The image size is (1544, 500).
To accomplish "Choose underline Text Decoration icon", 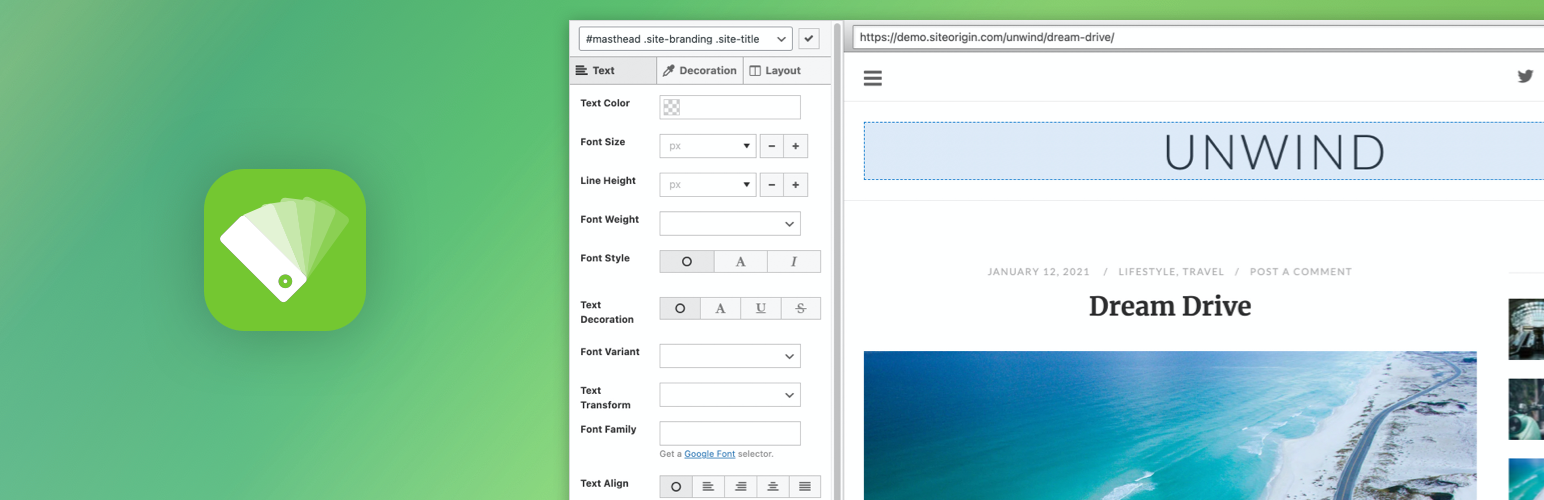I will point(761,309).
